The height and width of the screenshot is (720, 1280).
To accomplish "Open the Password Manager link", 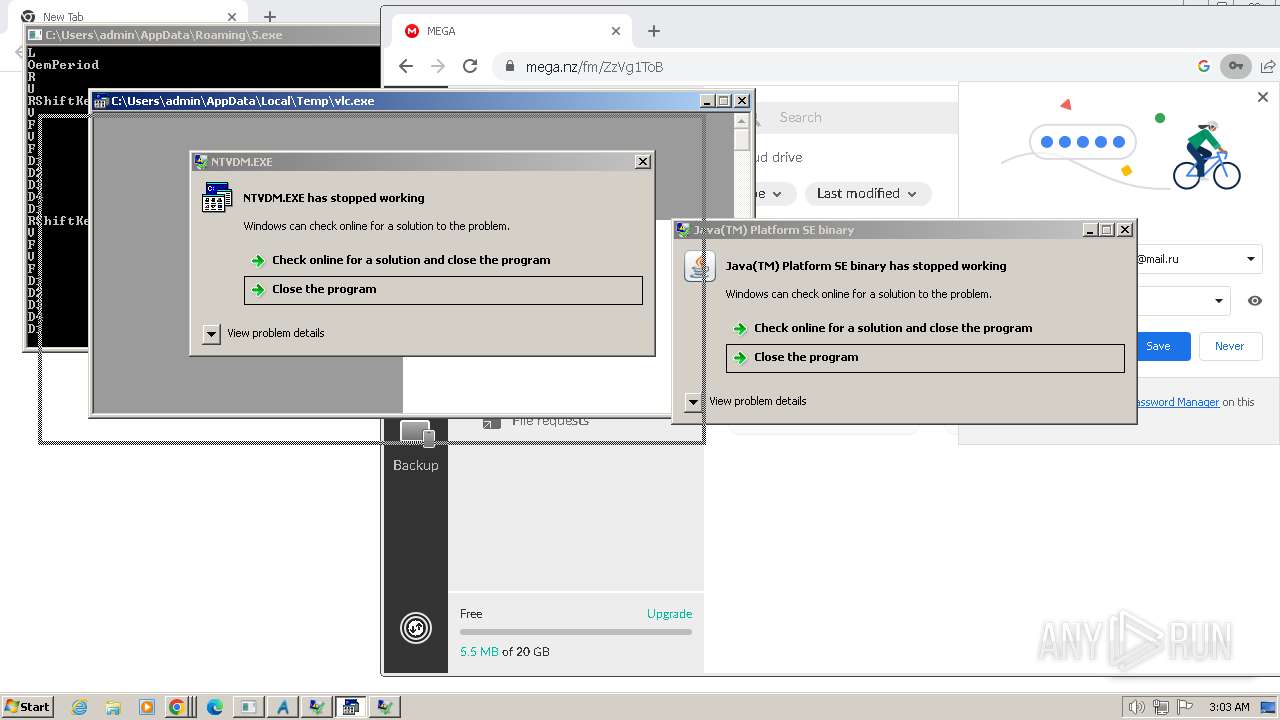I will (x=1176, y=402).
